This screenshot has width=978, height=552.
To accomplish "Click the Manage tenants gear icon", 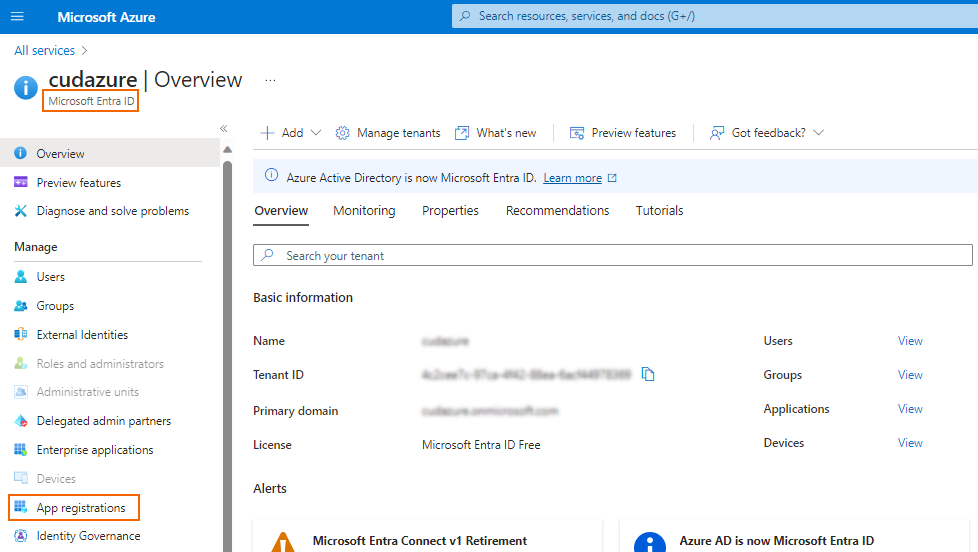I will pyautogui.click(x=342, y=133).
